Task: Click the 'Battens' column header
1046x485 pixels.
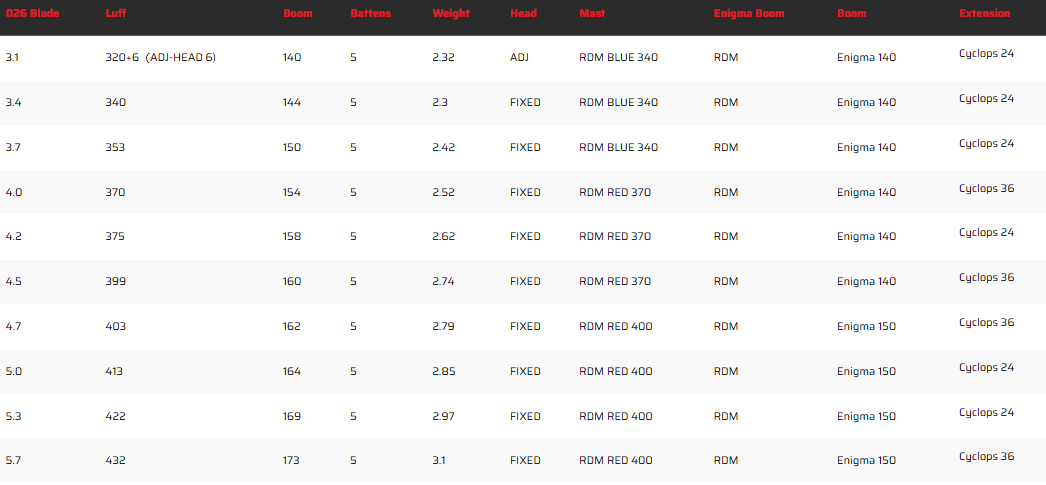Action: click(x=370, y=13)
